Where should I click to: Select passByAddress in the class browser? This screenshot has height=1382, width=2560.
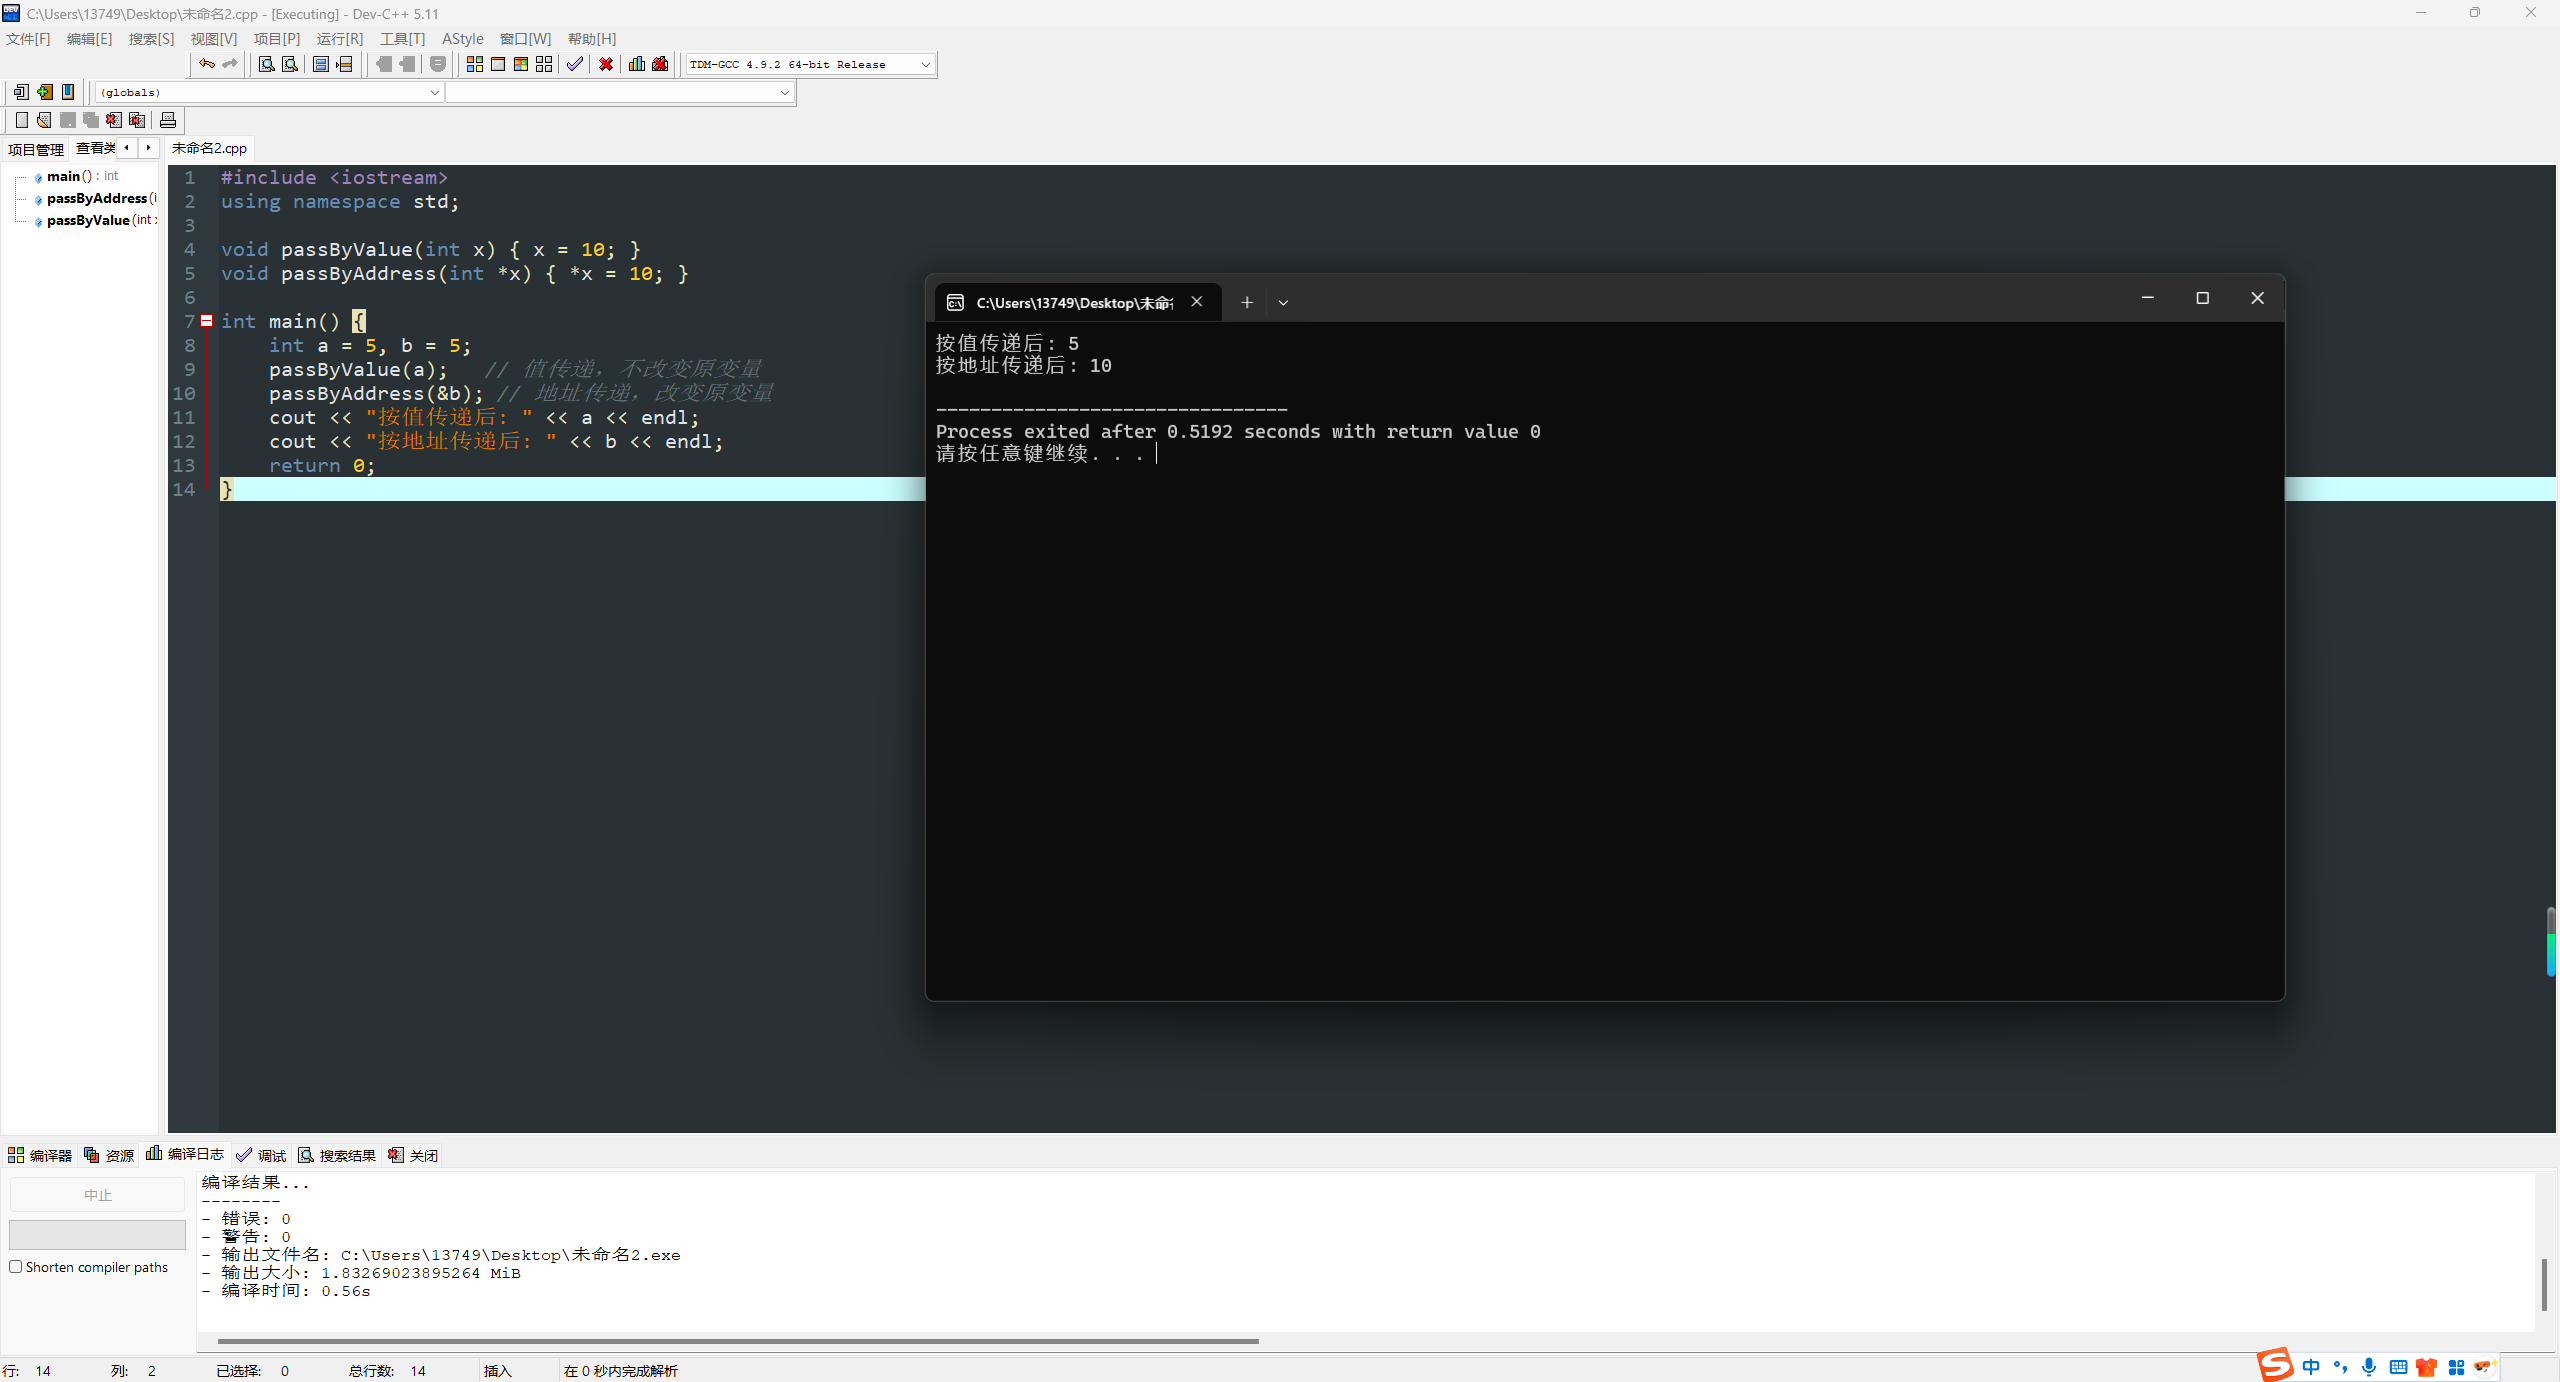click(96, 198)
